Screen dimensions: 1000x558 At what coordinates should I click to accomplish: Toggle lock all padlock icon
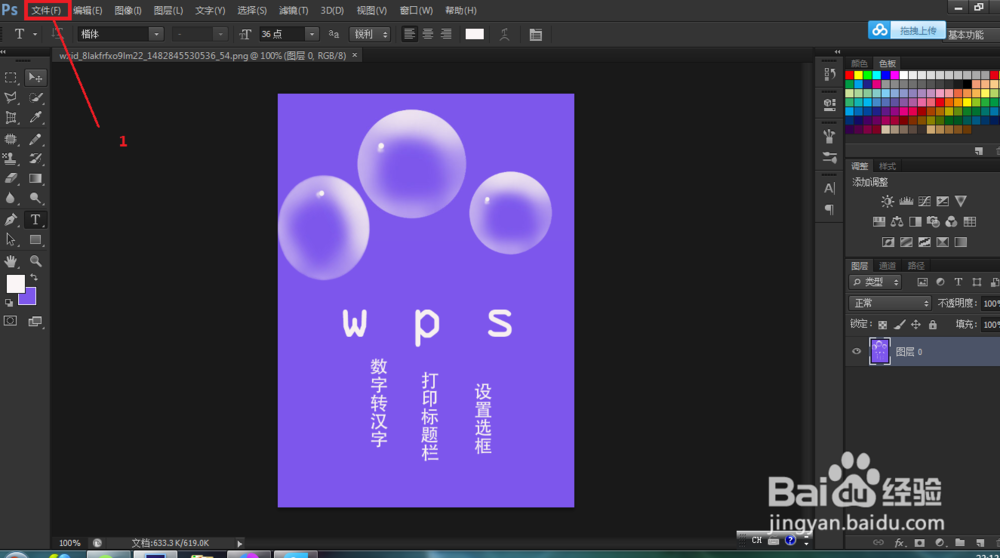point(933,325)
